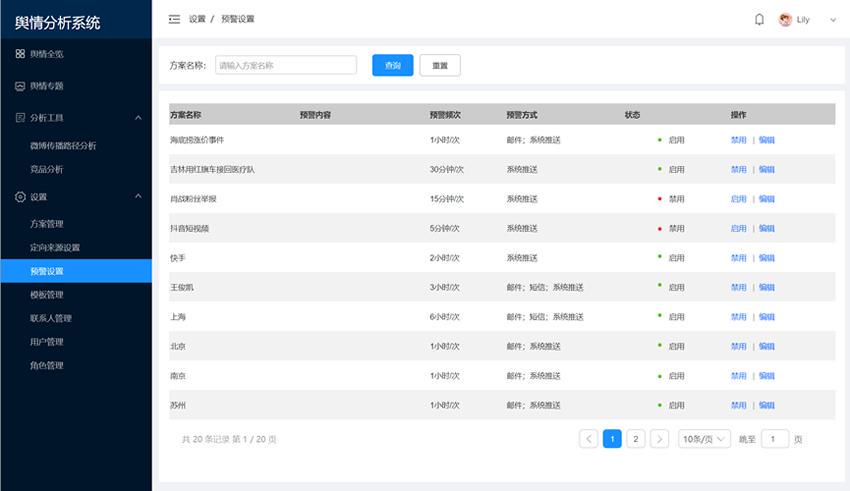Disable the 快手 alert scheme

[738, 258]
